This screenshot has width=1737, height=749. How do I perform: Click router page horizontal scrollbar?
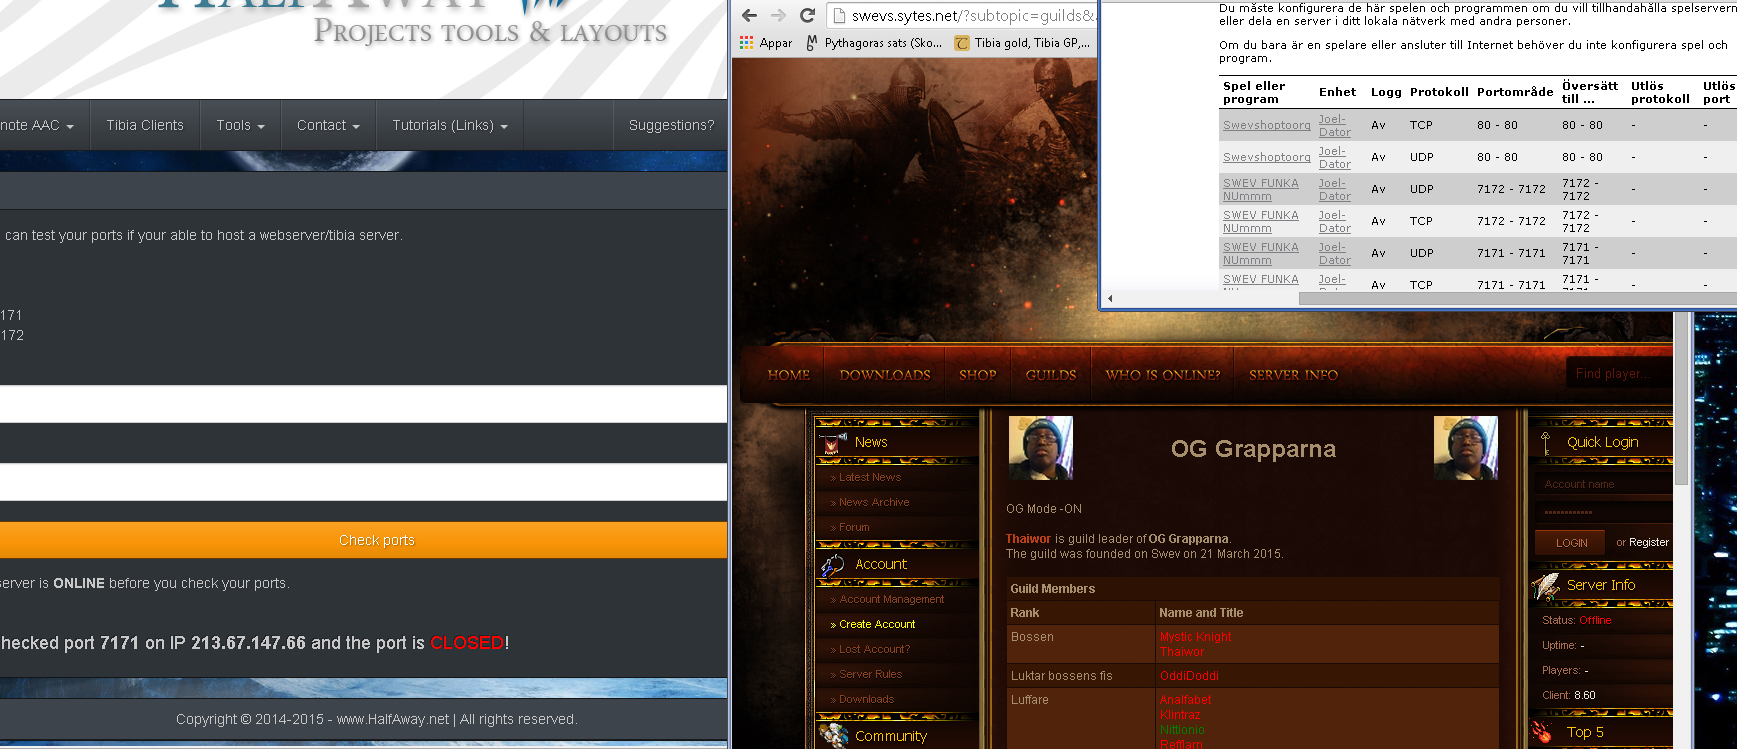point(1517,298)
